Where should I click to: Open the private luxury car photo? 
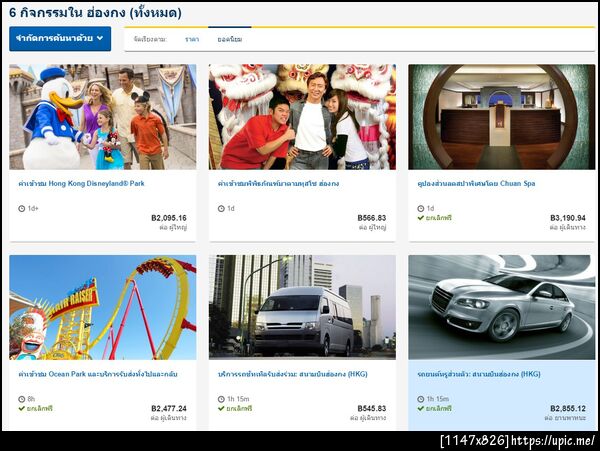tap(502, 307)
